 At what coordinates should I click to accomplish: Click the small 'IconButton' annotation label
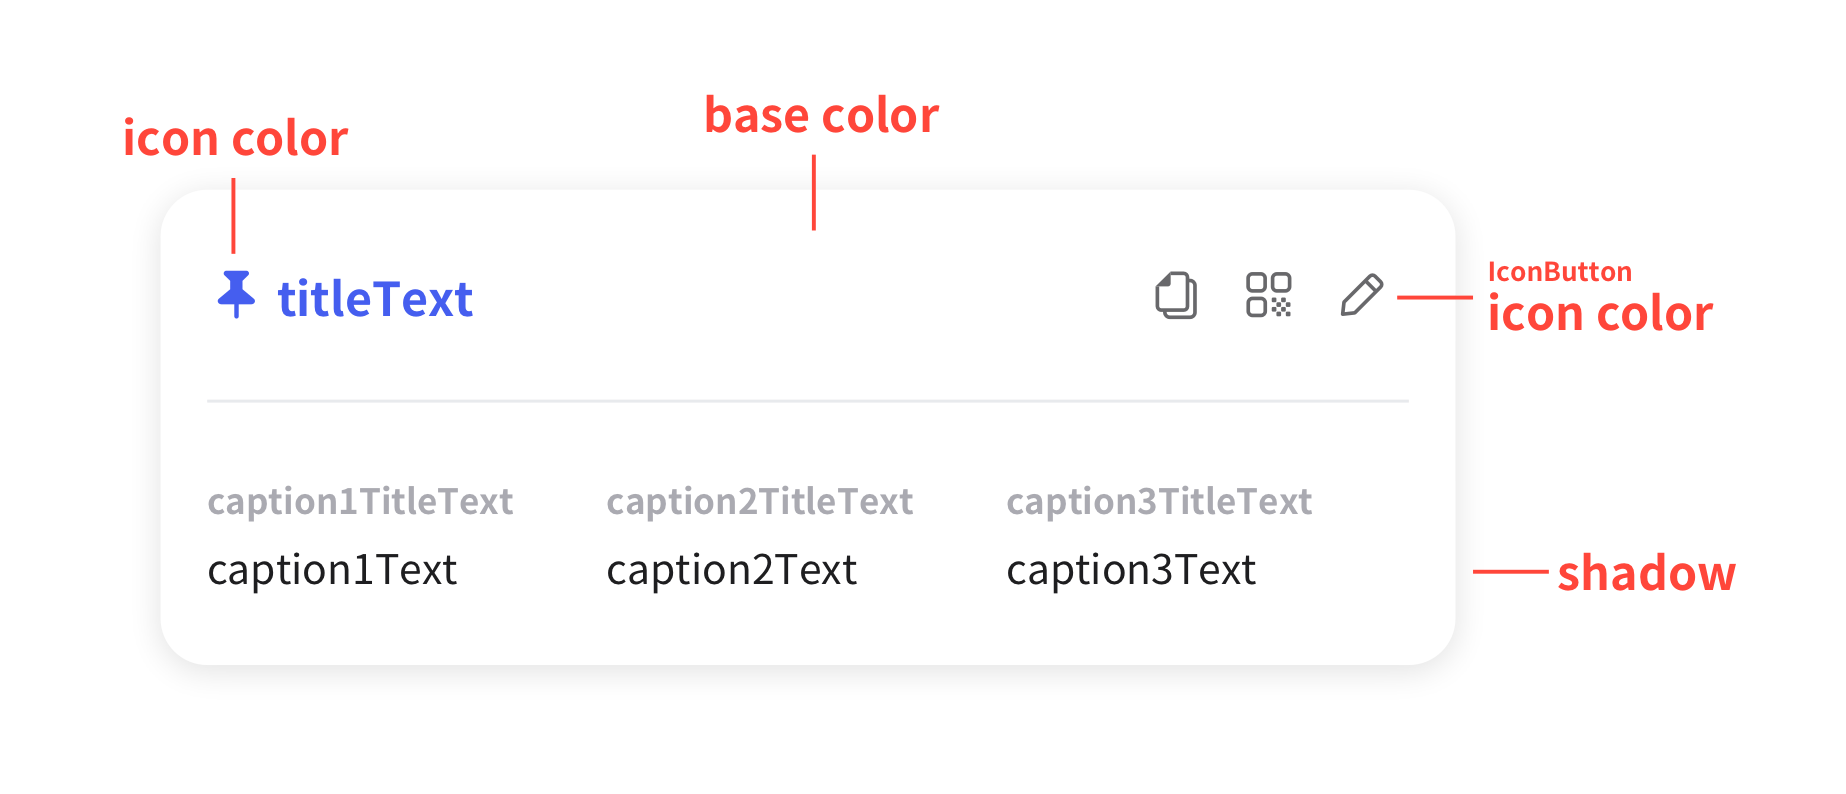[1560, 272]
